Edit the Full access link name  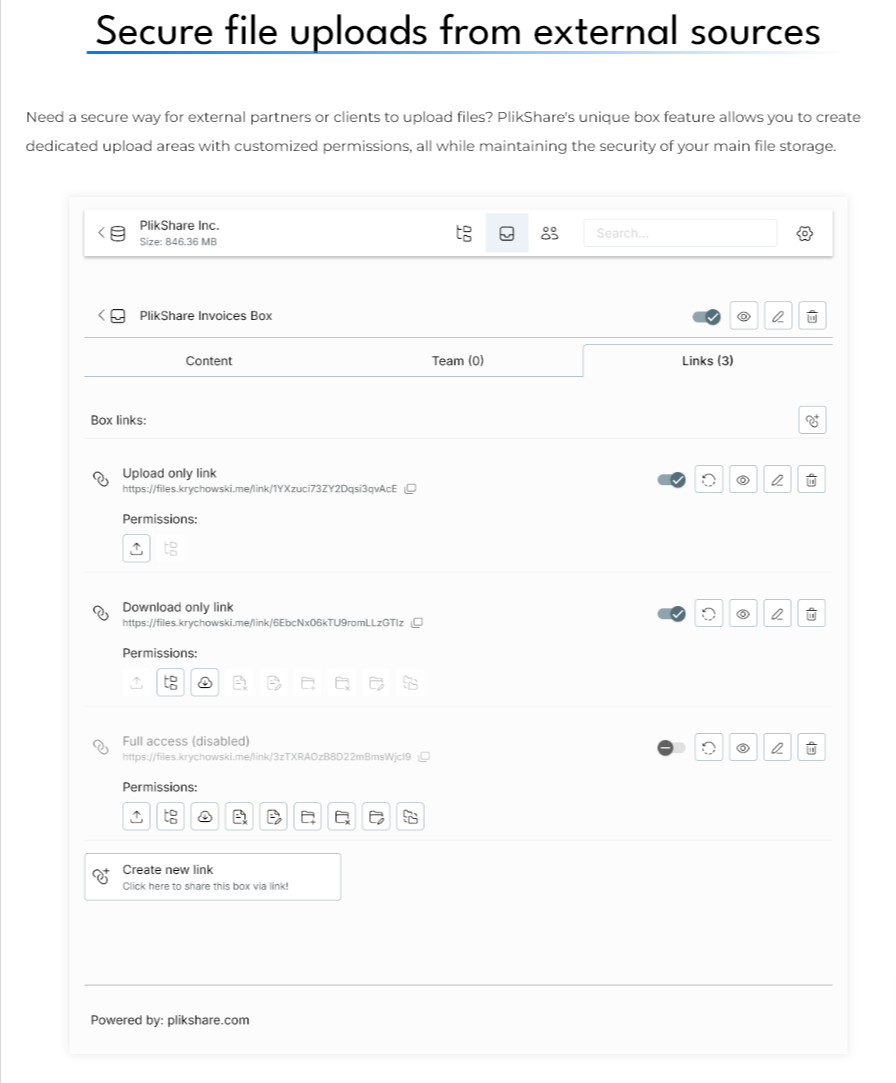[777, 748]
